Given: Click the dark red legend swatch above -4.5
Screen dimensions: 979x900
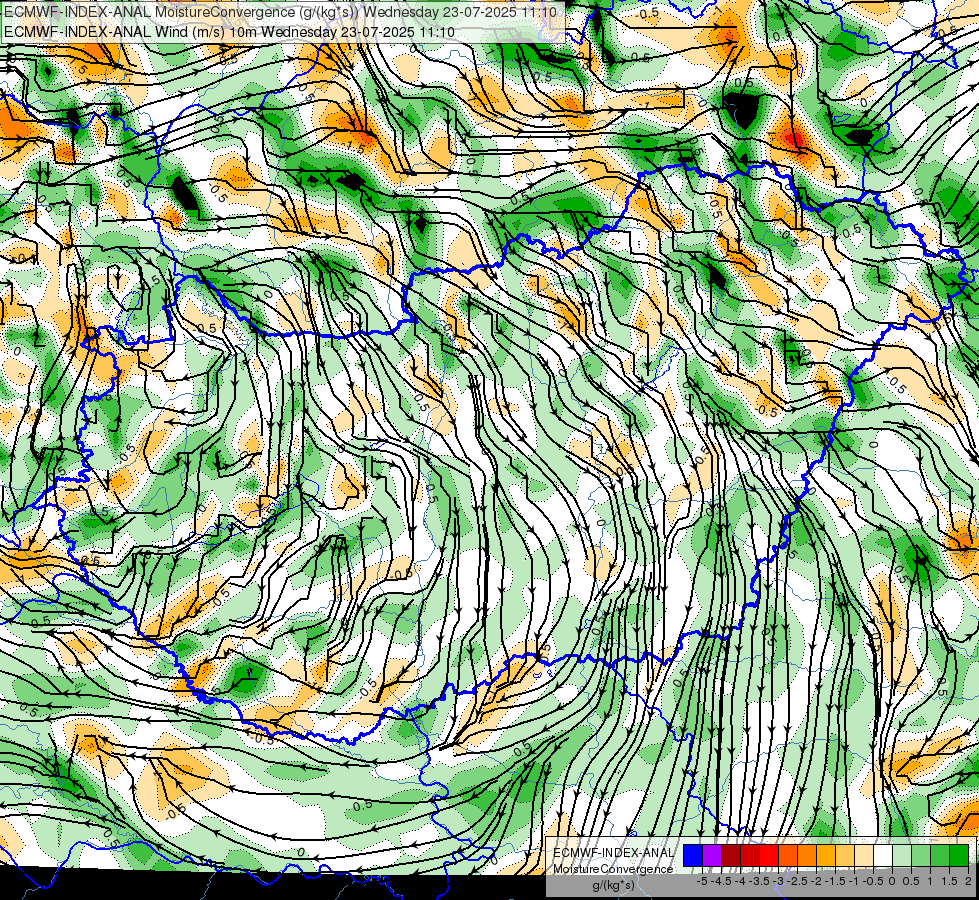Looking at the screenshot, I should coord(731,856).
